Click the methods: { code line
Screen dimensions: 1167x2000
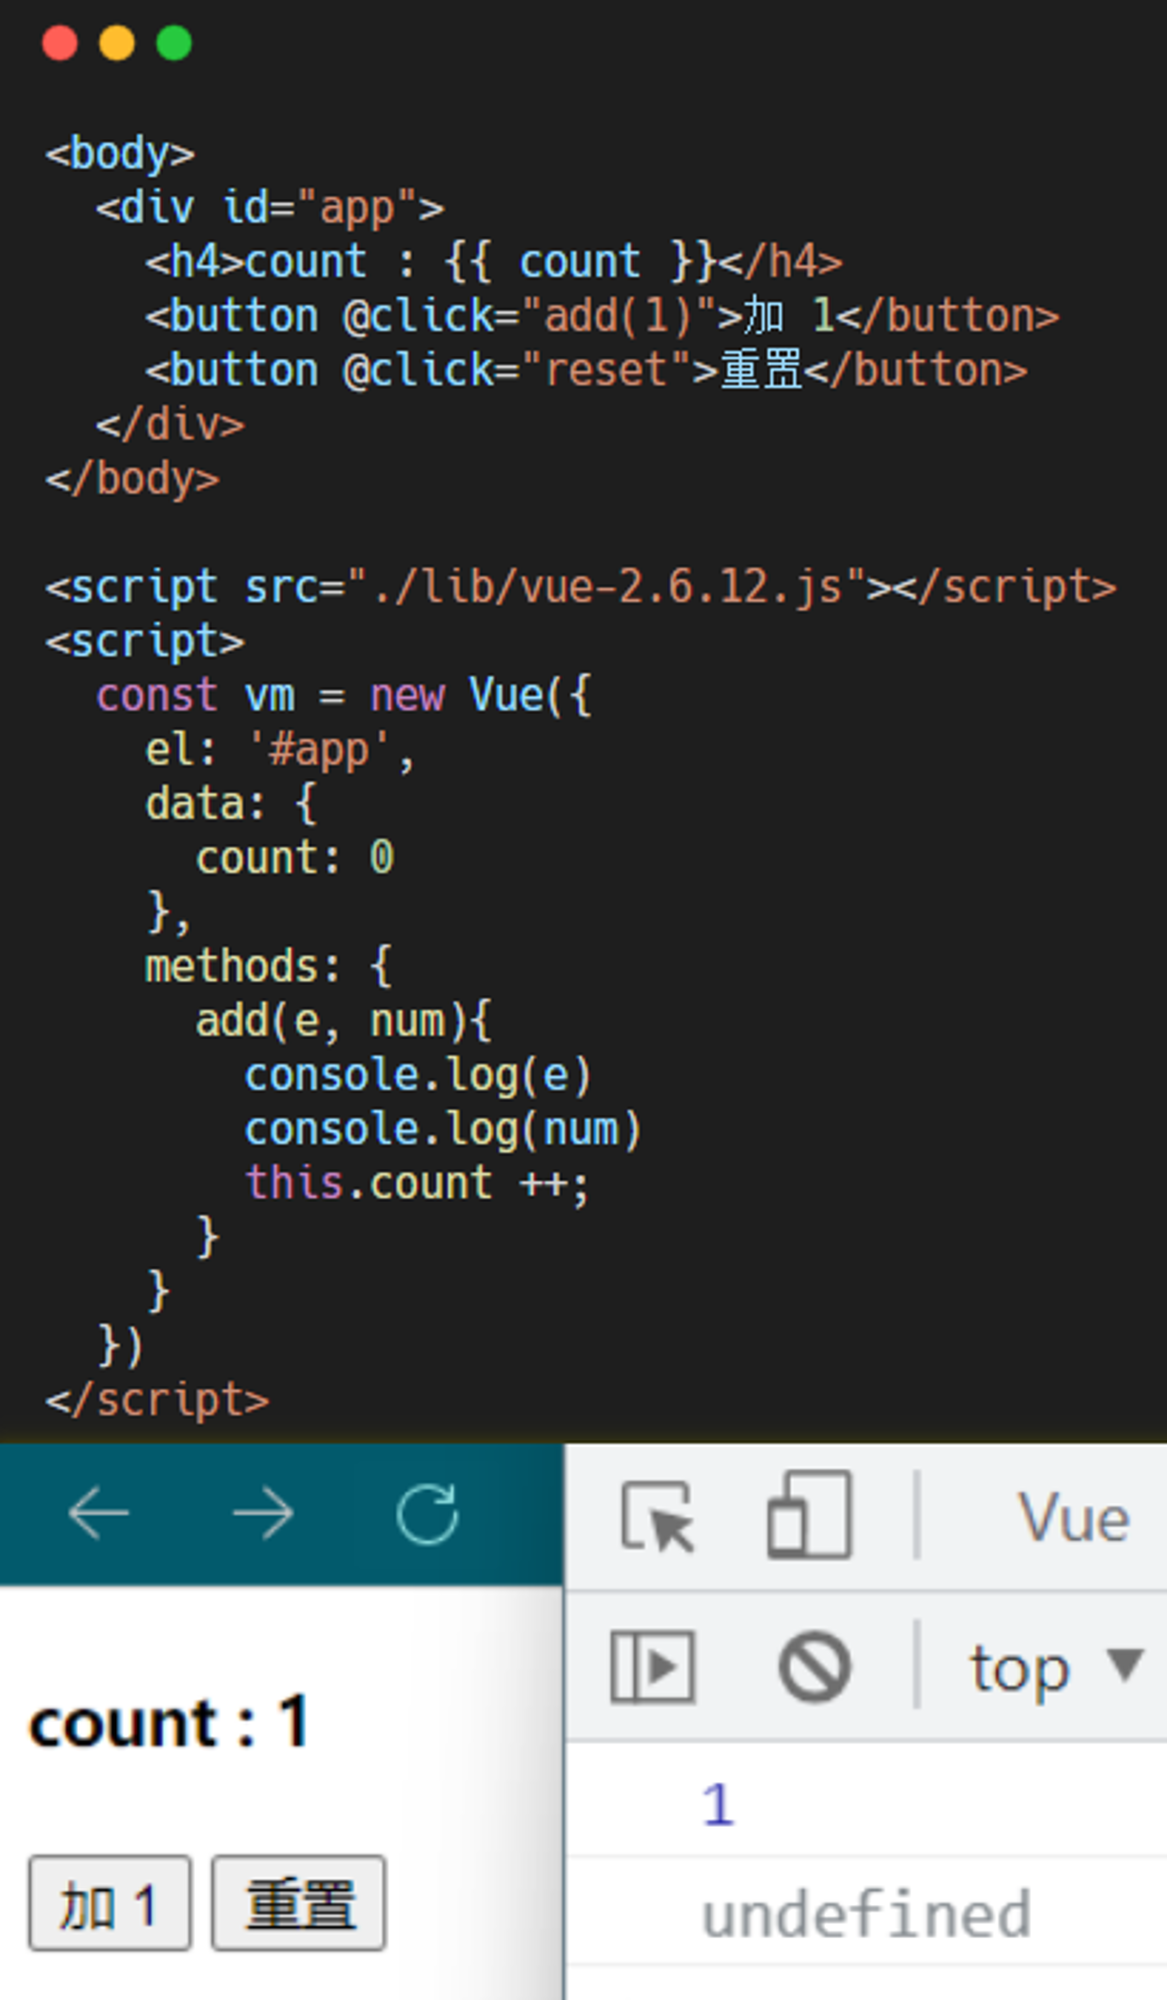coord(269,967)
